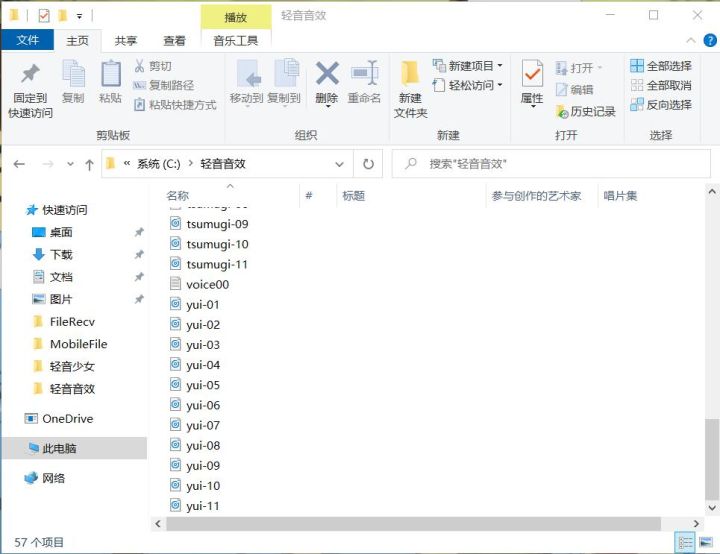Click the vertical scrollbar down arrow
Screen dimensions: 720x554
(x=712, y=508)
